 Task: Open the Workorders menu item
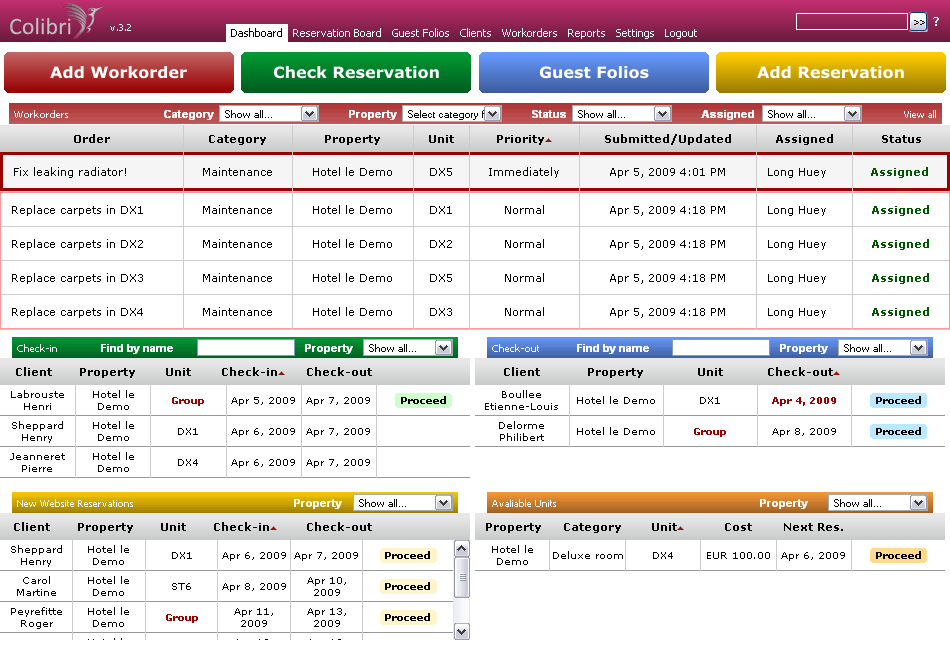(529, 33)
